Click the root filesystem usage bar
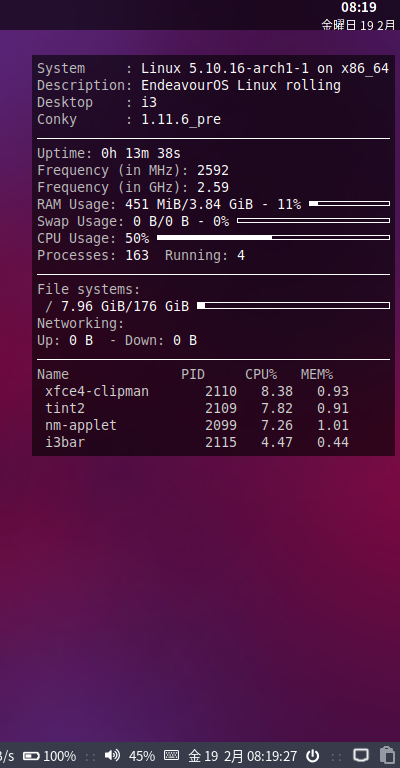This screenshot has width=400, height=768. 293,306
